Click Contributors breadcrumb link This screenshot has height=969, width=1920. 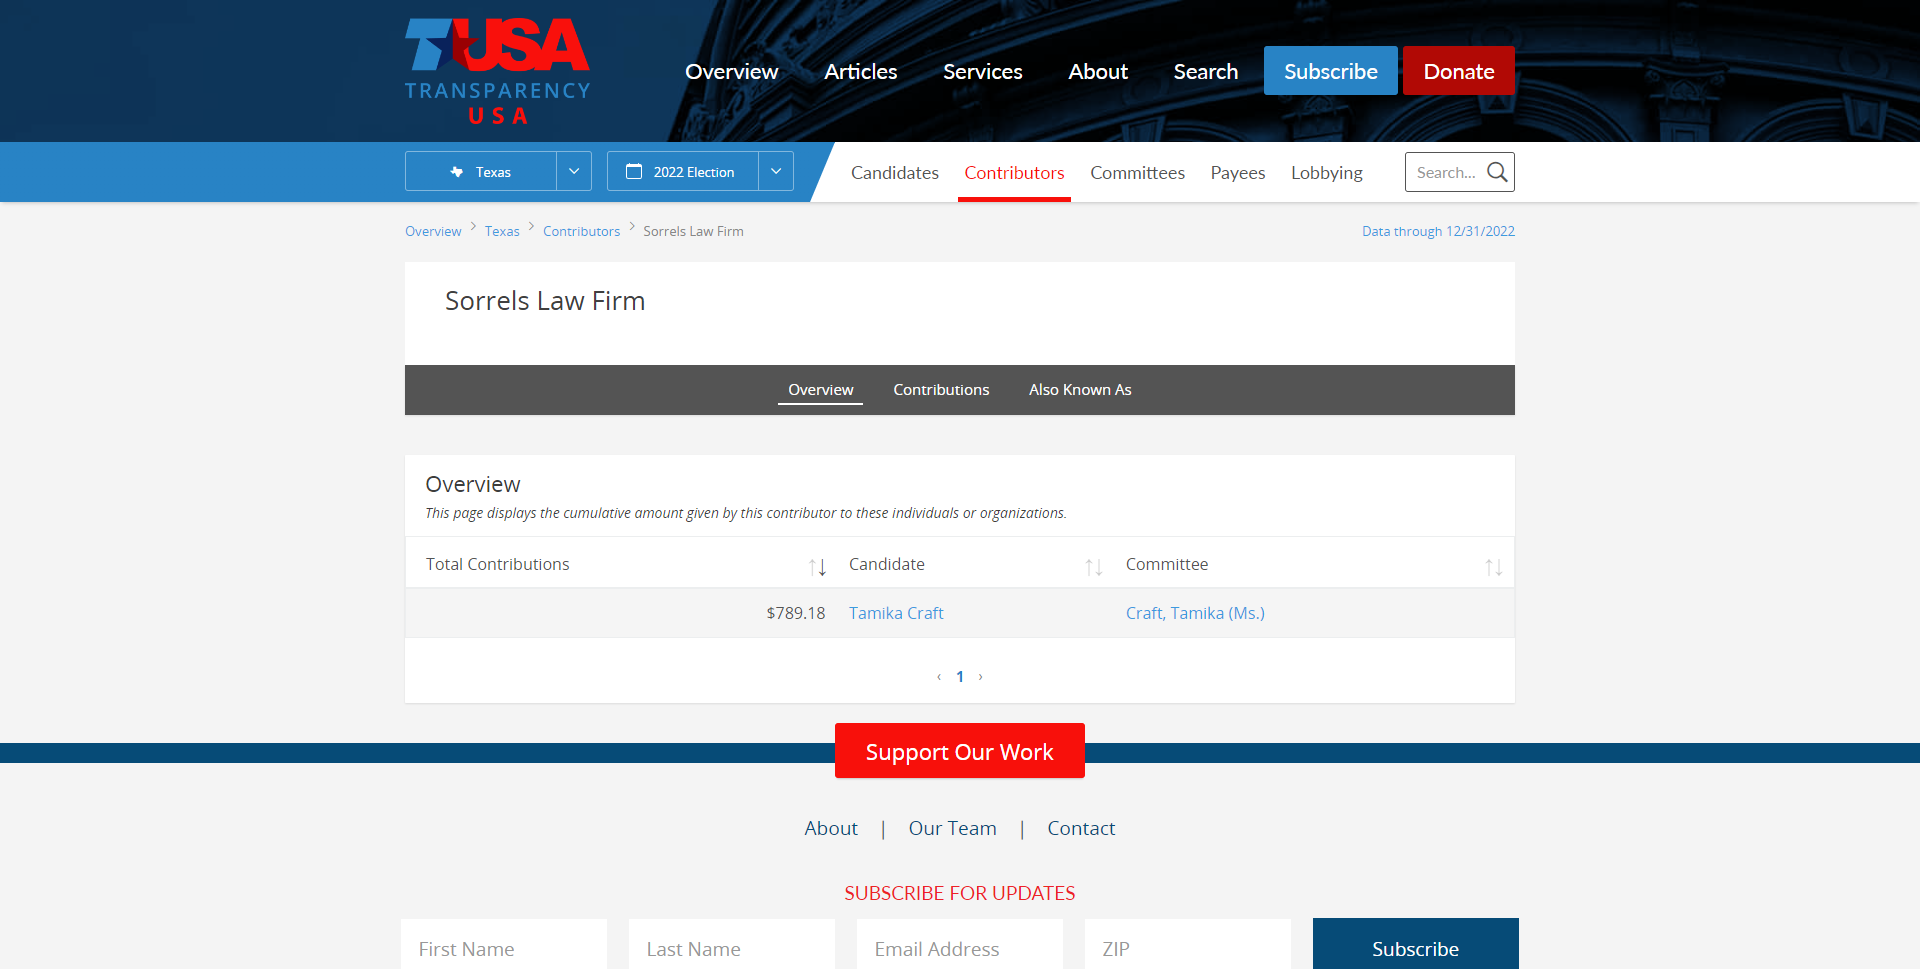[581, 231]
